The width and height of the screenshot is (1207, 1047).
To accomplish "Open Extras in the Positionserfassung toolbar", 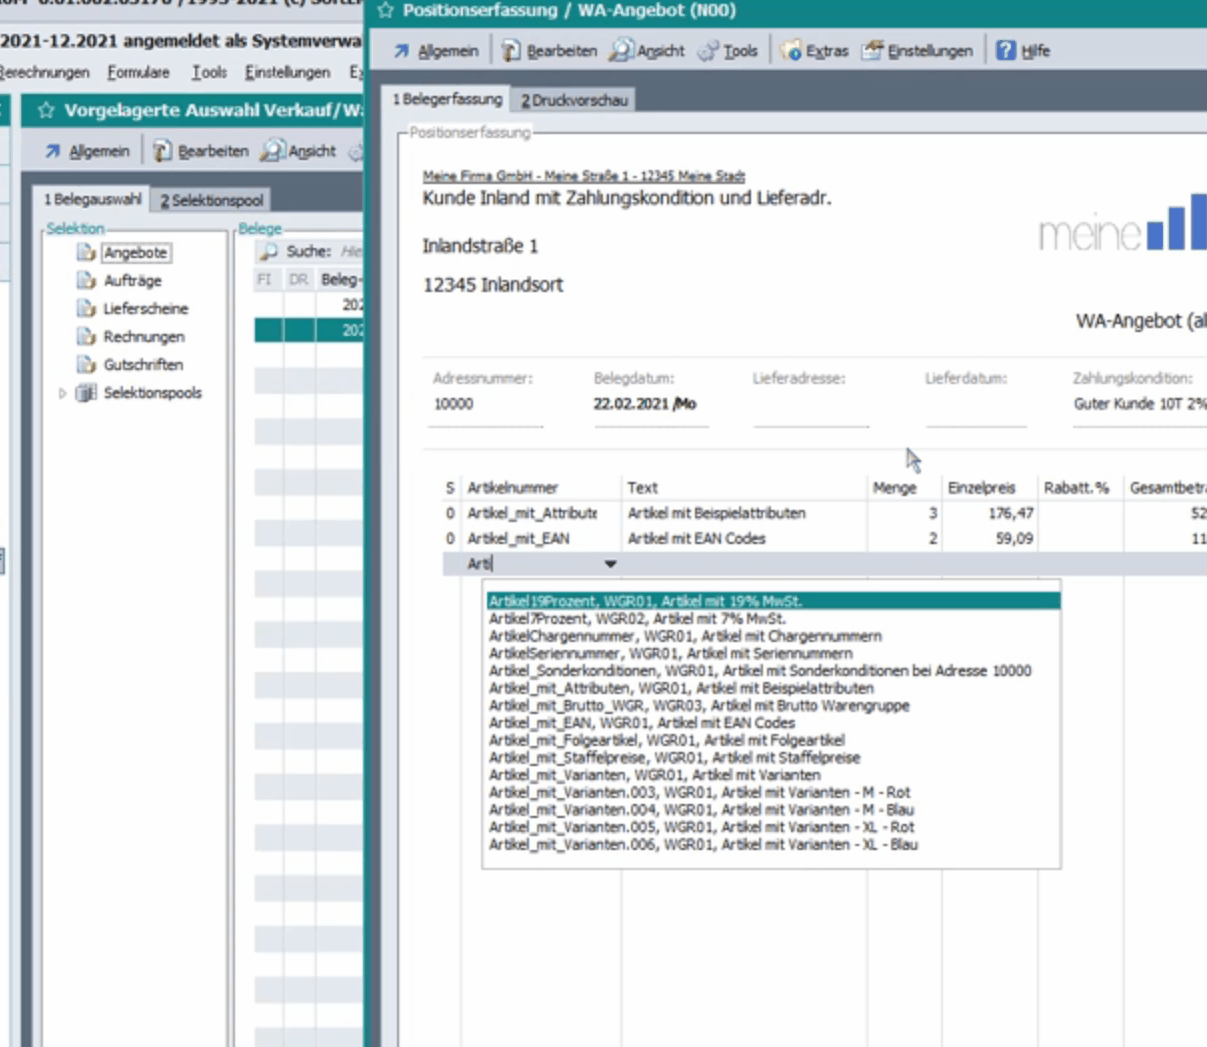I will 814,50.
